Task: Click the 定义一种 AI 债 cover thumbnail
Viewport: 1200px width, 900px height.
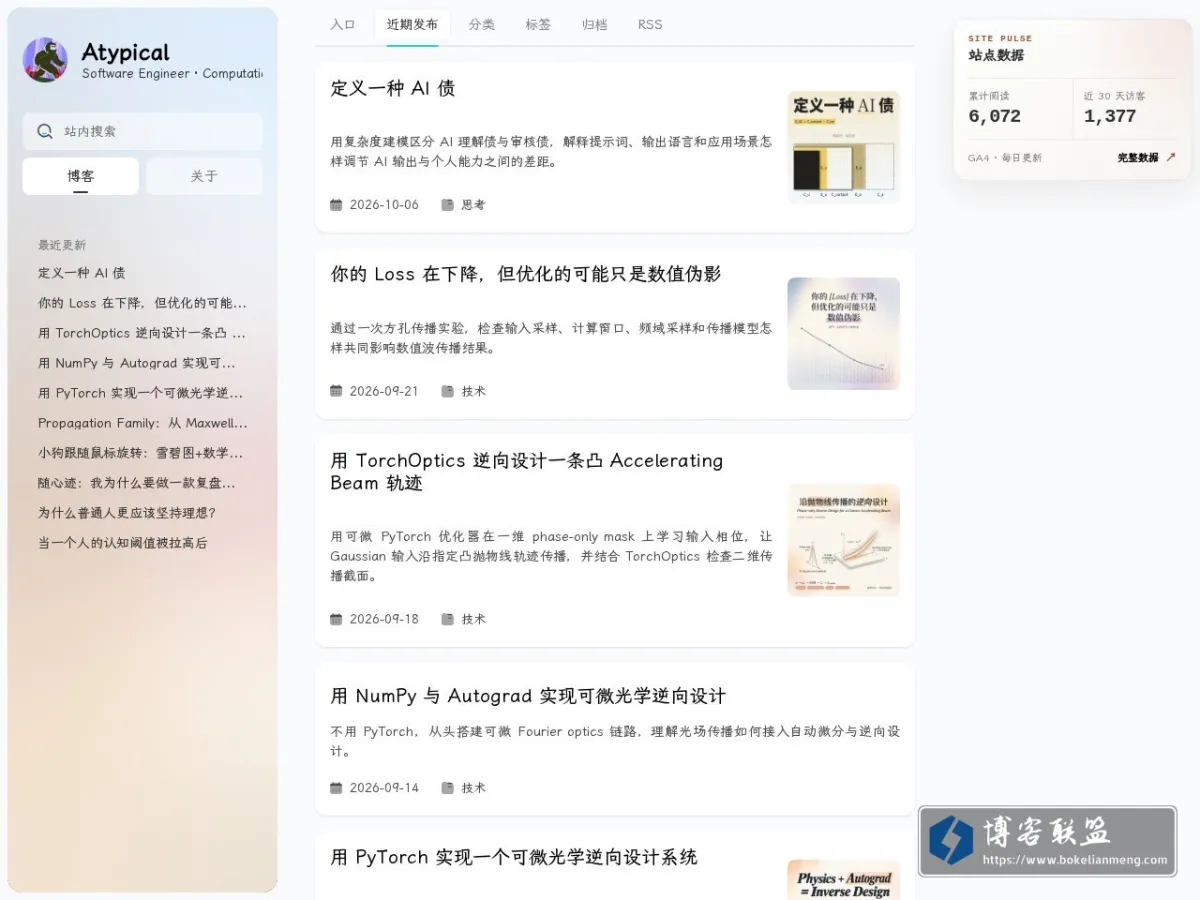Action: [x=844, y=147]
